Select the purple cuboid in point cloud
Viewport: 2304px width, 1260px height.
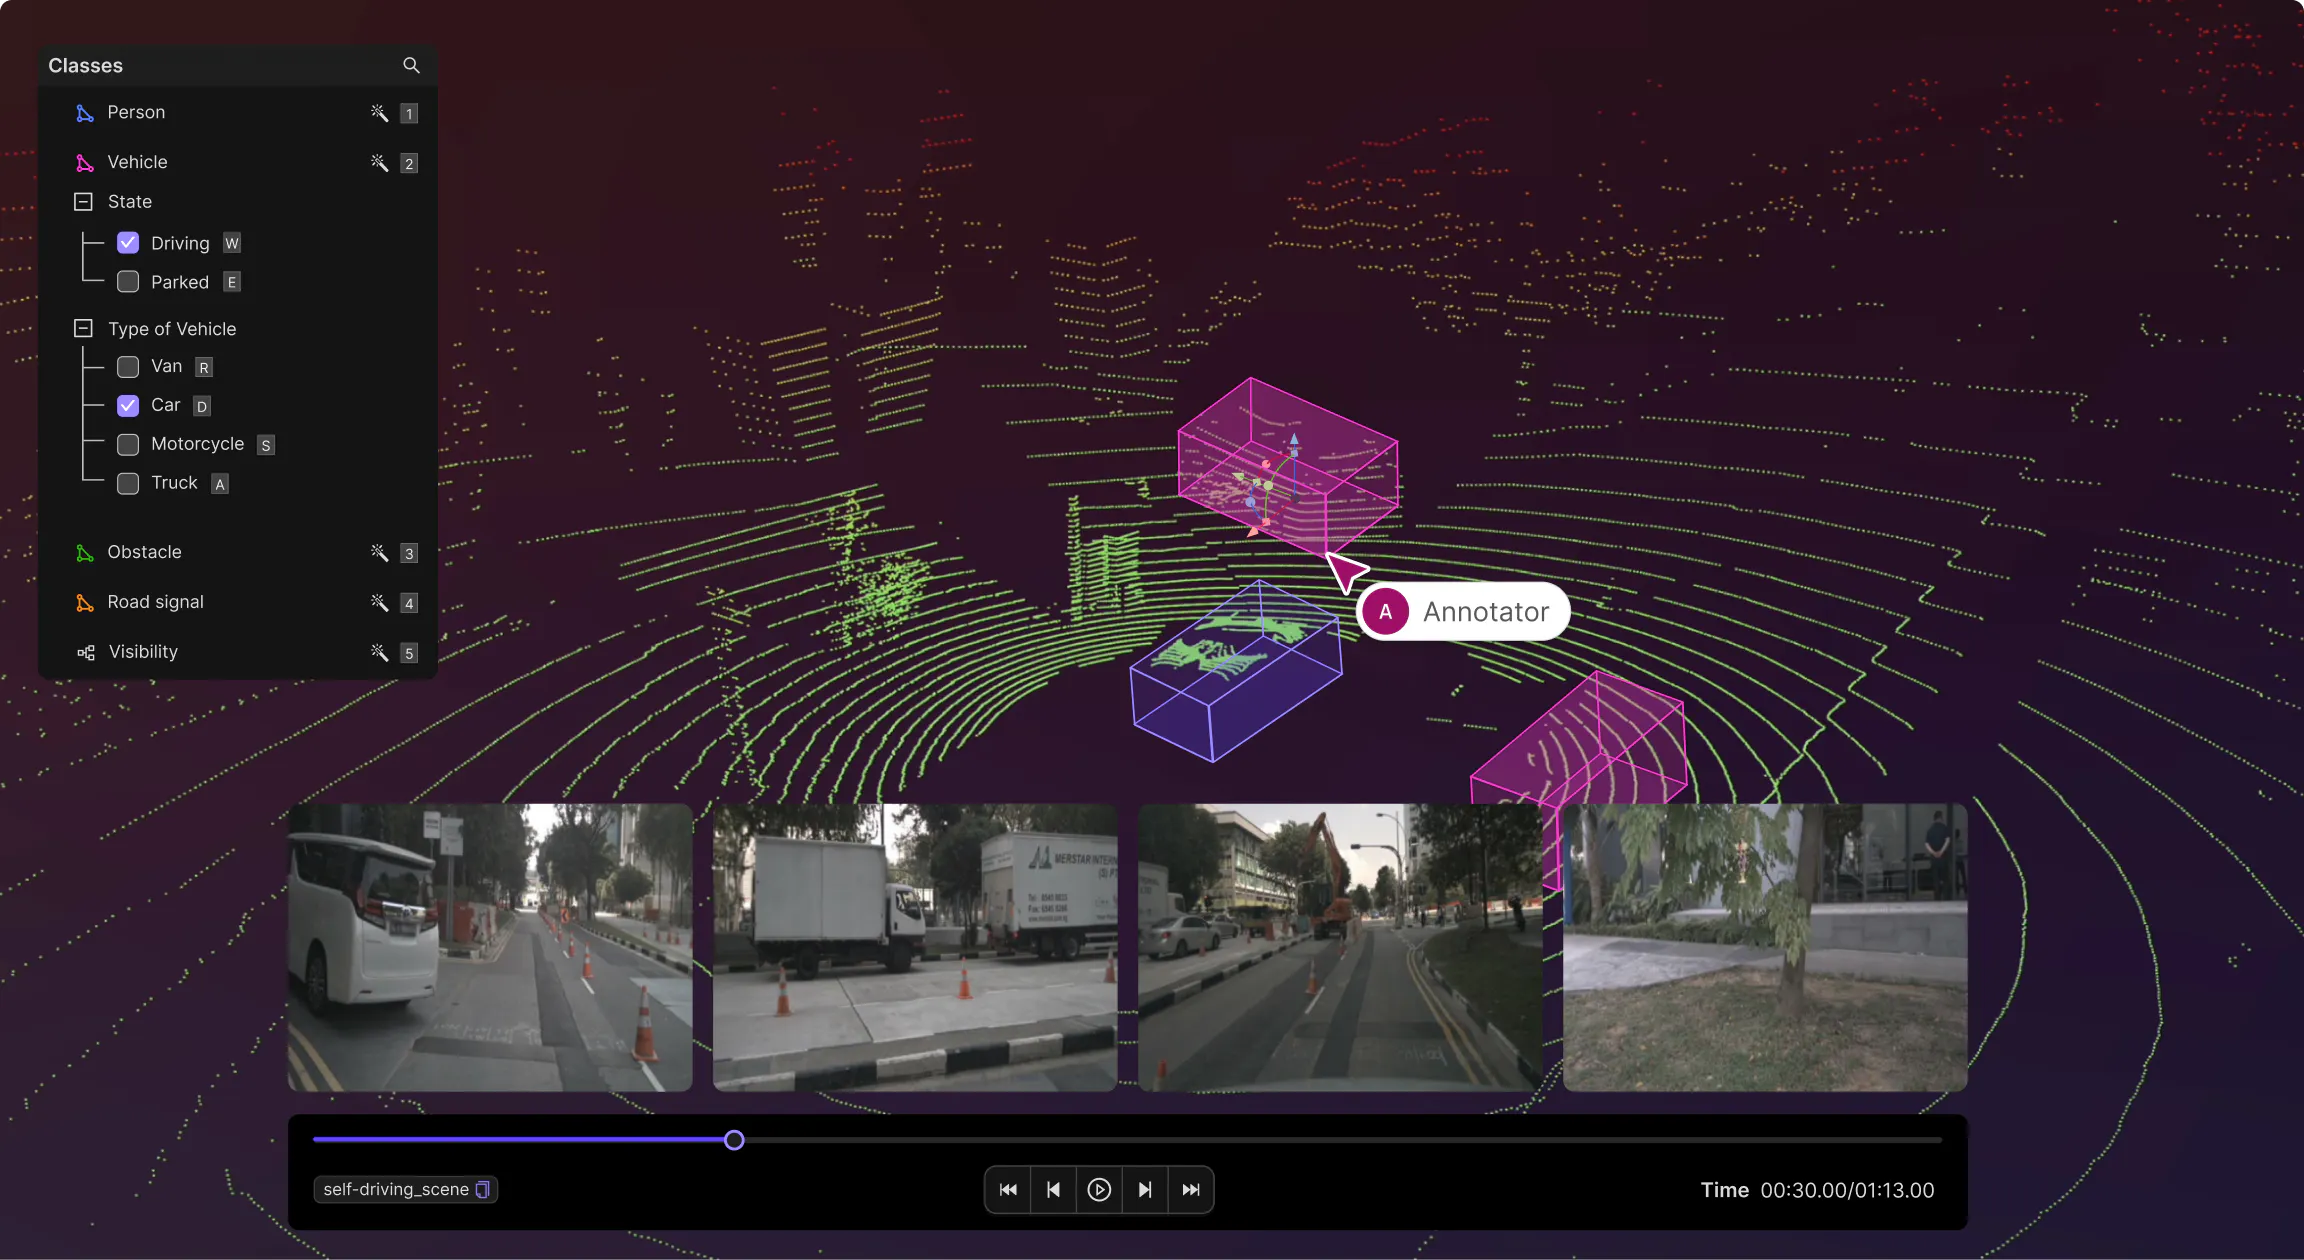pyautogui.click(x=1236, y=672)
